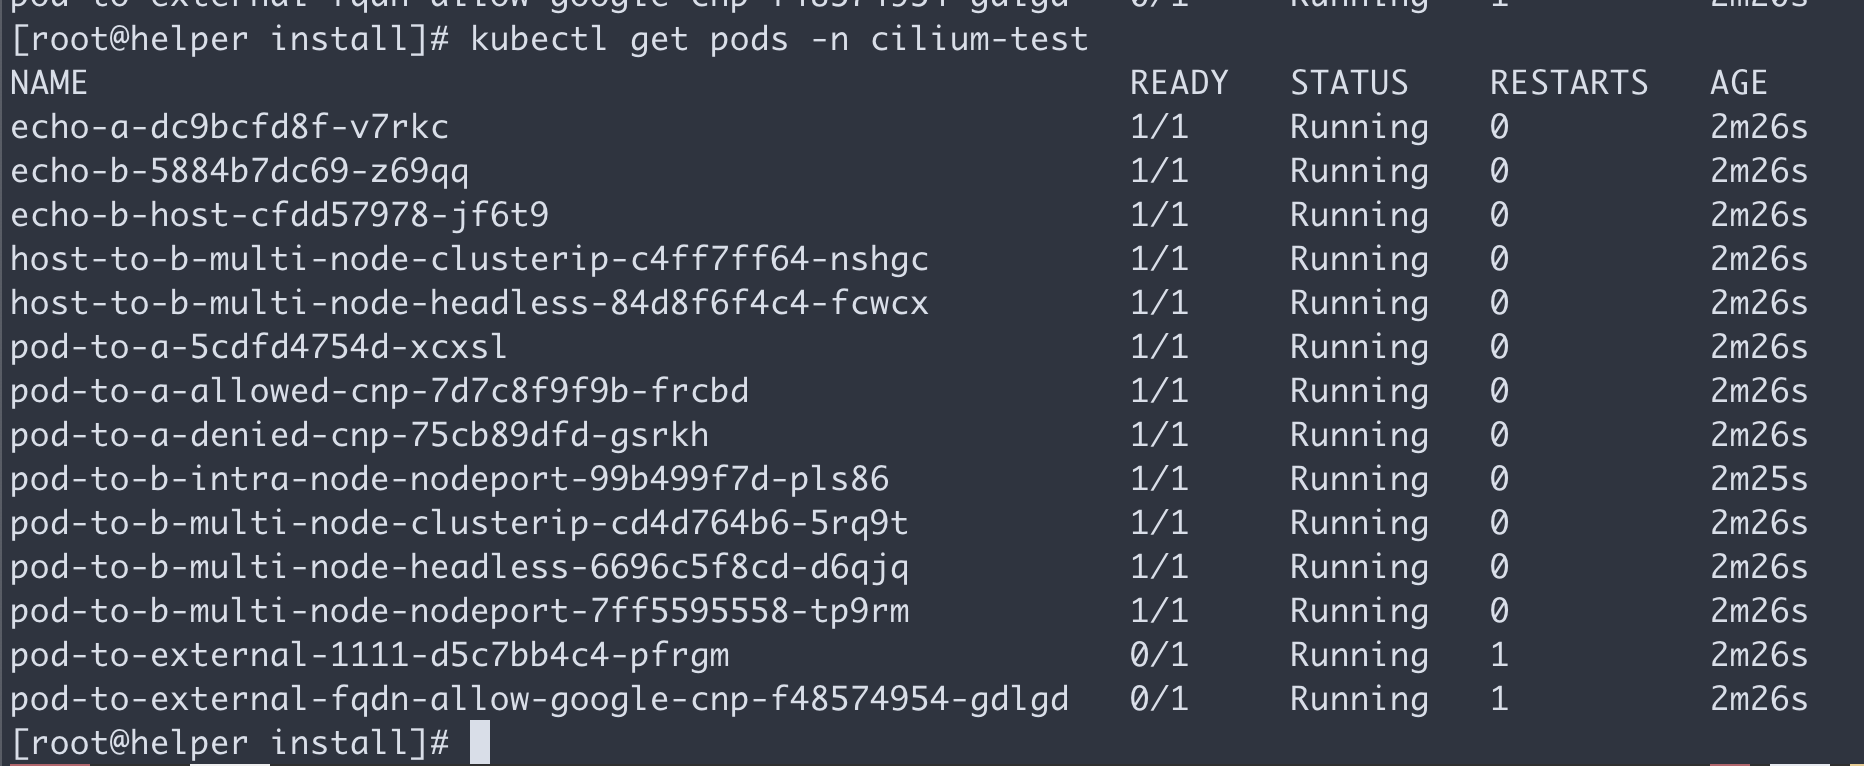Click the kubectl get pods command text
This screenshot has width=1864, height=766.
point(779,40)
